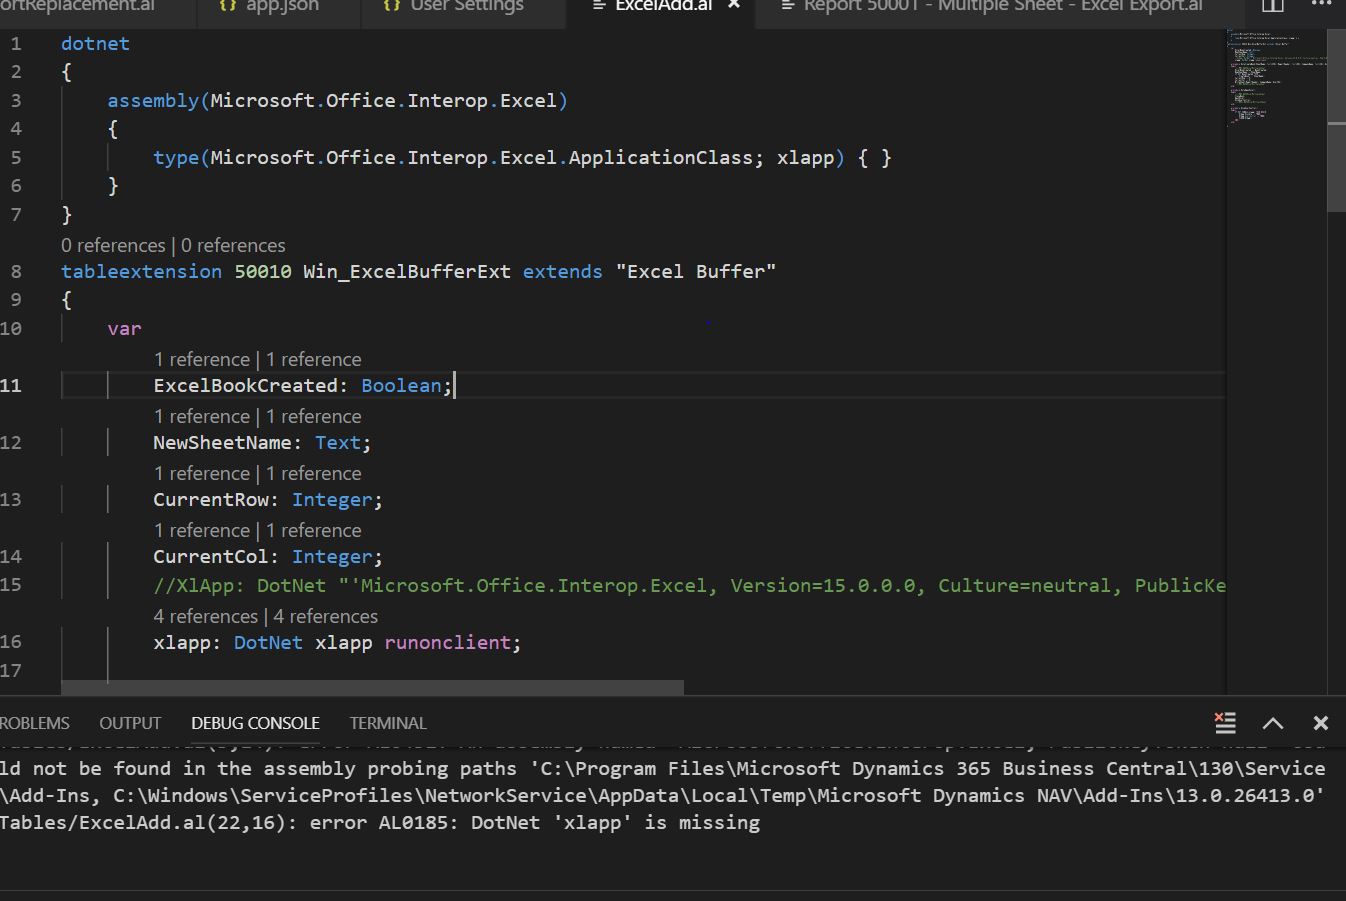Click 1 reference above CurrentRow variable

pyautogui.click(x=202, y=473)
